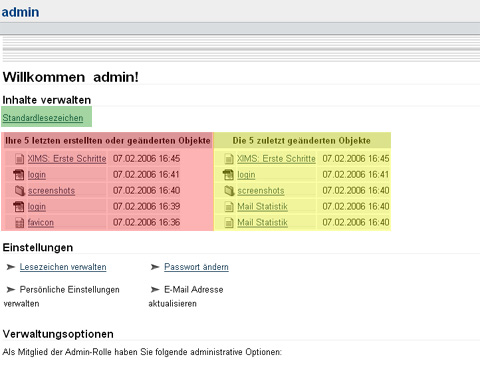
Task: Open screenshots folder link in red table
Action: 51,191
